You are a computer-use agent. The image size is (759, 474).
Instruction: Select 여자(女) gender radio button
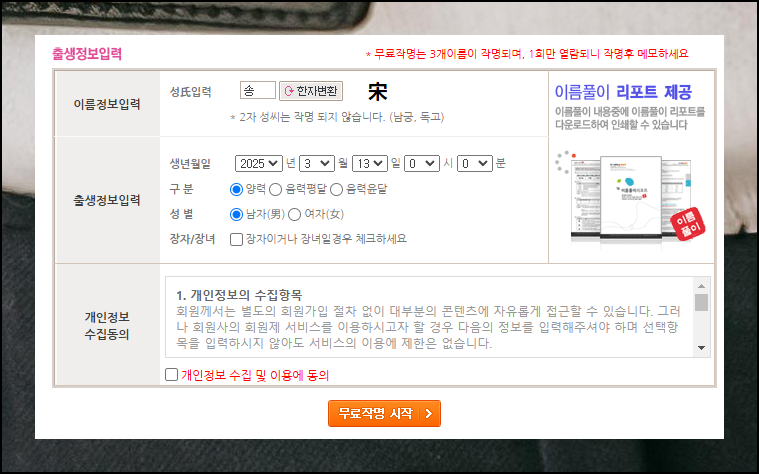click(x=294, y=214)
